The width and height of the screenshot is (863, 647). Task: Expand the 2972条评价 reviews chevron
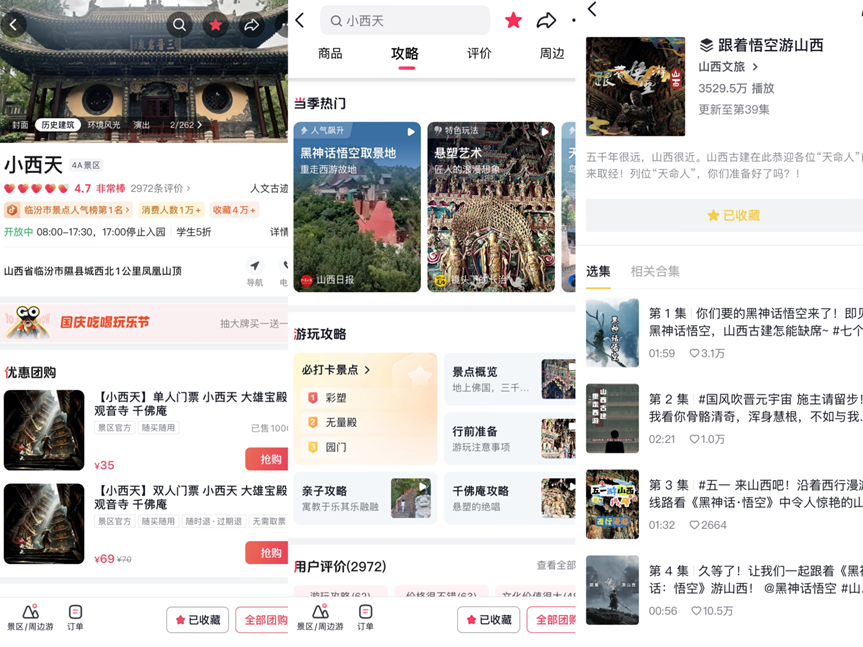[188, 188]
